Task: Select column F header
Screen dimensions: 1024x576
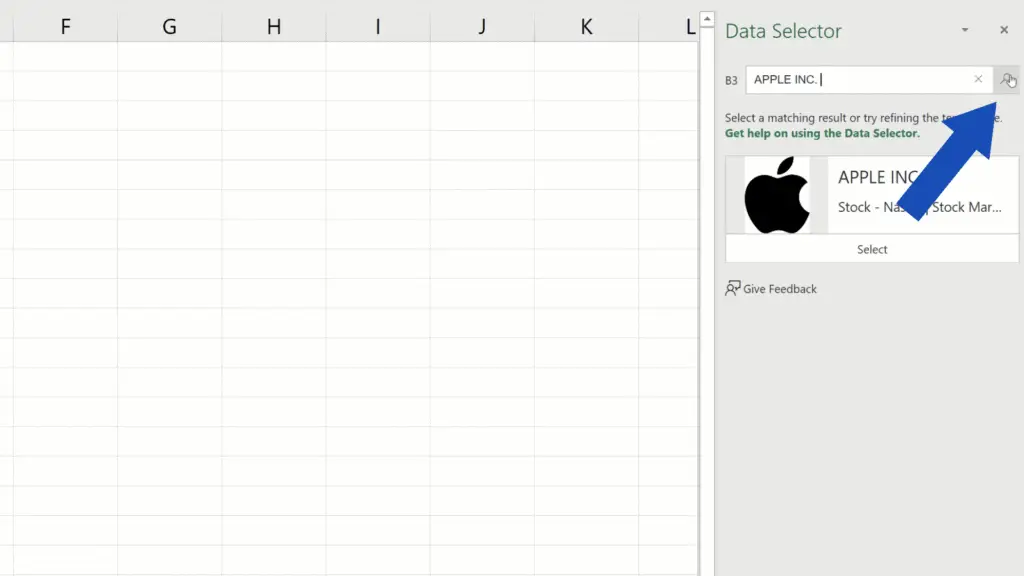Action: [x=65, y=27]
